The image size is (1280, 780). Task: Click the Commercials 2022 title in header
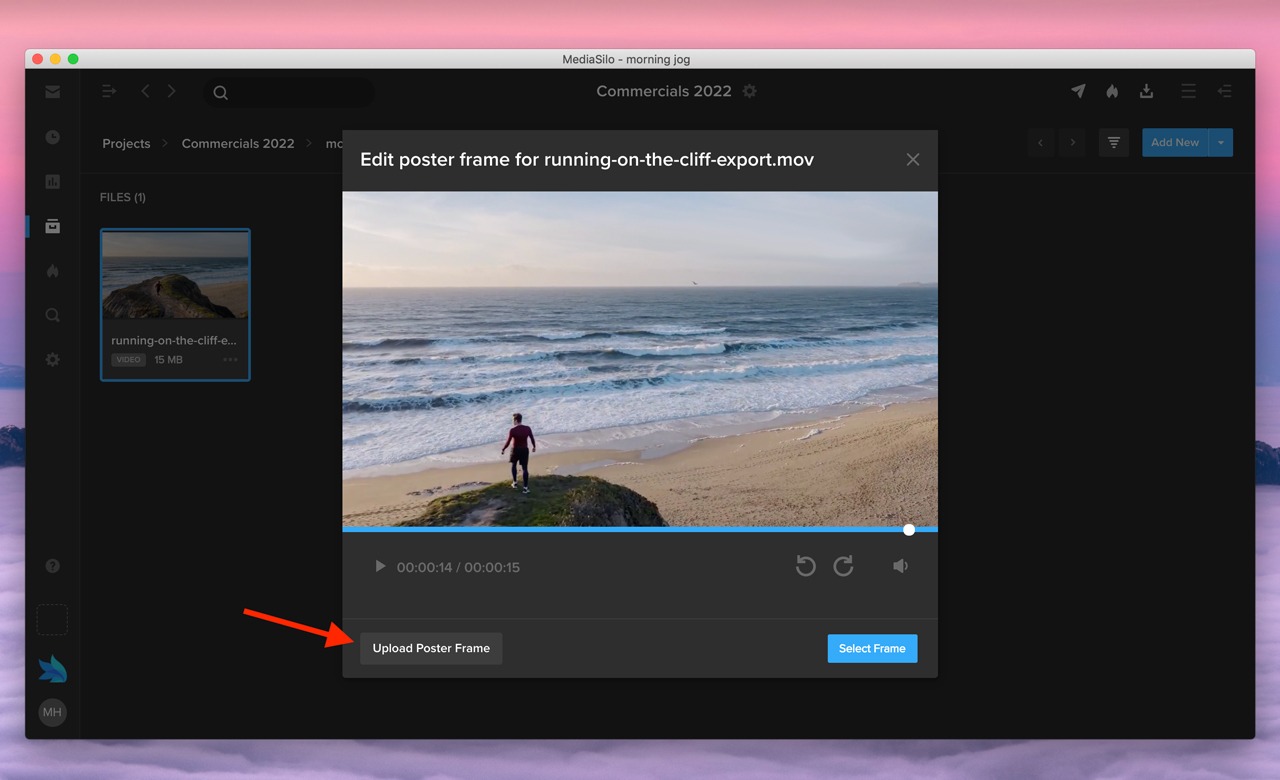coord(664,91)
